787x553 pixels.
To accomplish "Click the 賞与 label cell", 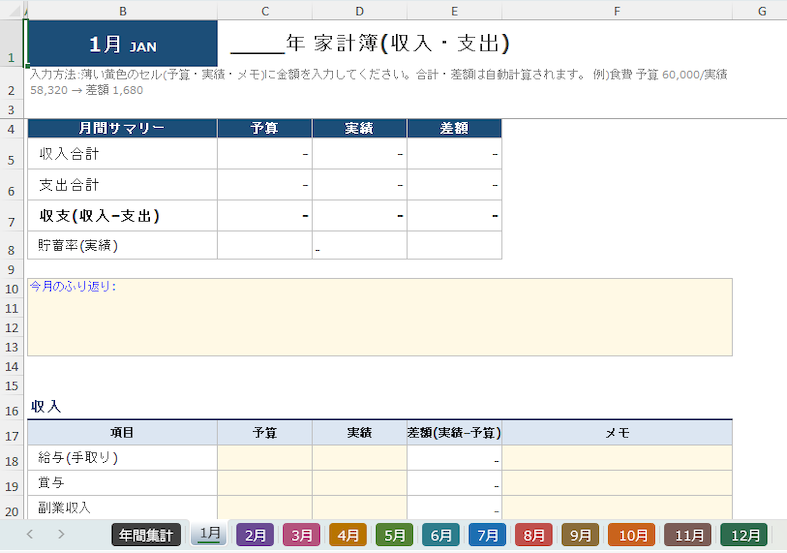I will point(122,483).
